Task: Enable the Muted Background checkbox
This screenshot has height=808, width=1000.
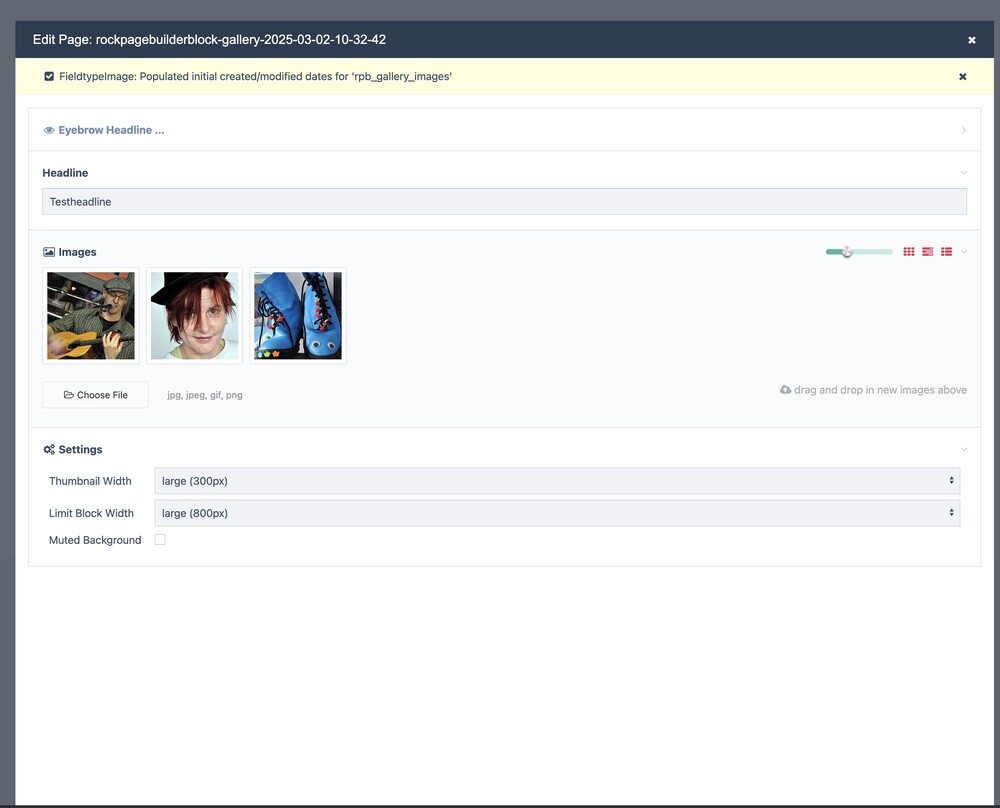Action: (160, 540)
